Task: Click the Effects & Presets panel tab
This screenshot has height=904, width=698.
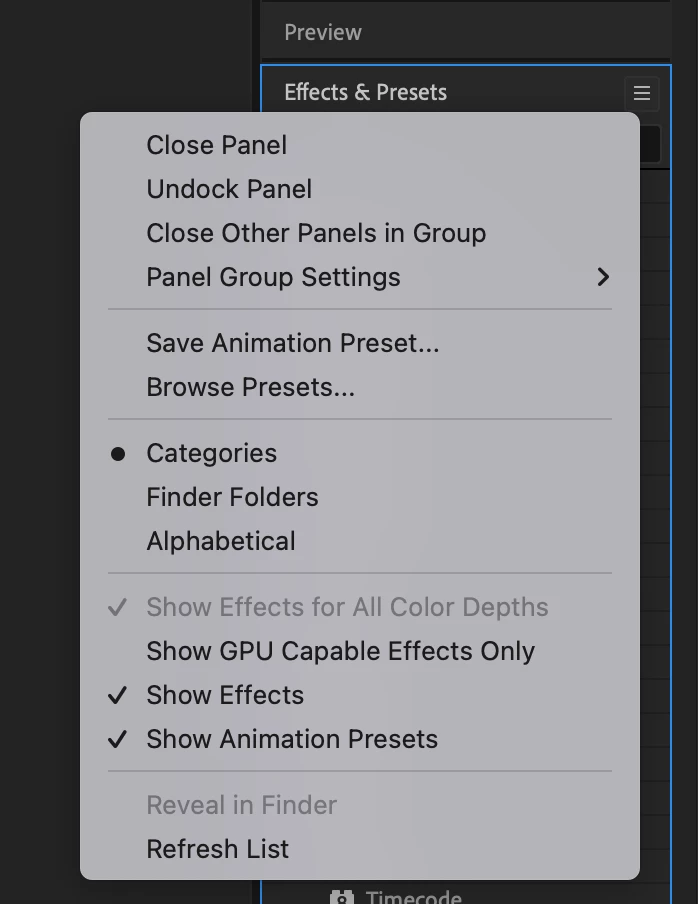Action: 365,92
